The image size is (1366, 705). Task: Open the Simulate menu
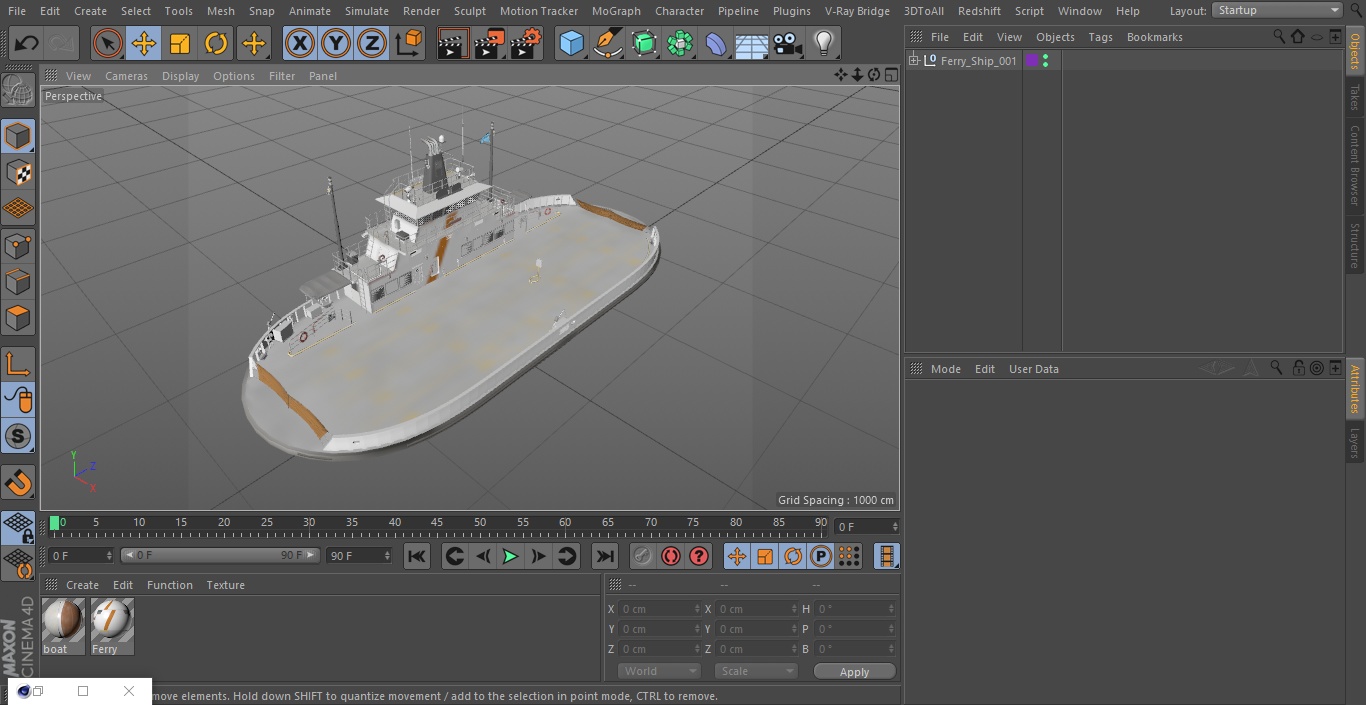(x=366, y=11)
